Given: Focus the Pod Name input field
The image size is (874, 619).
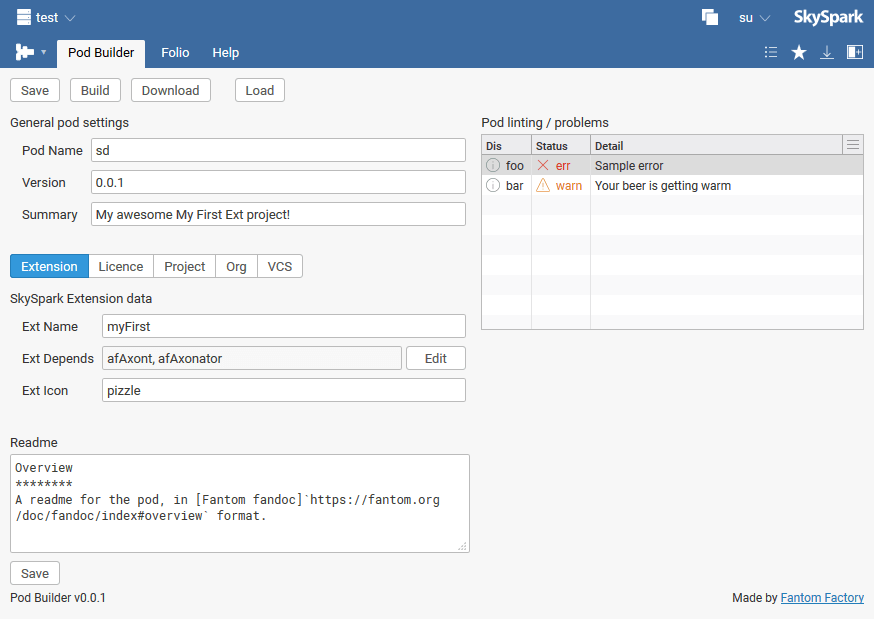Looking at the screenshot, I should click(x=278, y=150).
